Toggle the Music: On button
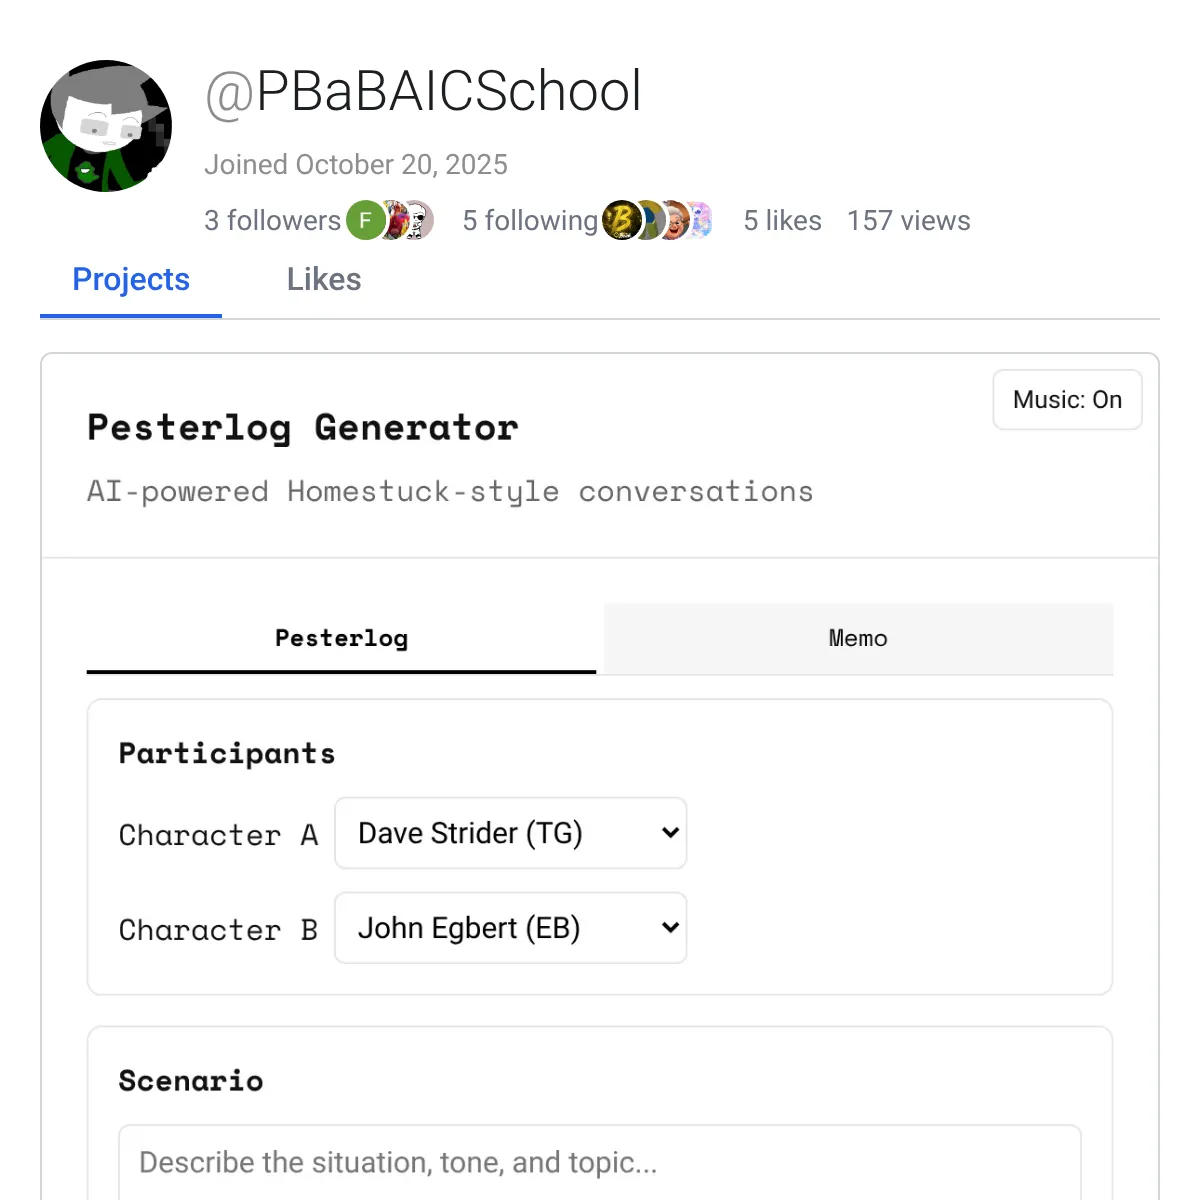The width and height of the screenshot is (1200, 1200). (1067, 400)
